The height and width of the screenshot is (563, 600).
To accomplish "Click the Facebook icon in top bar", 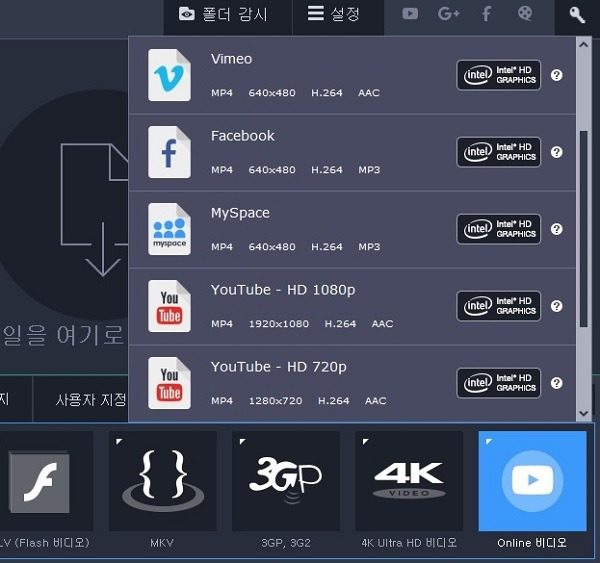I will [x=486, y=14].
